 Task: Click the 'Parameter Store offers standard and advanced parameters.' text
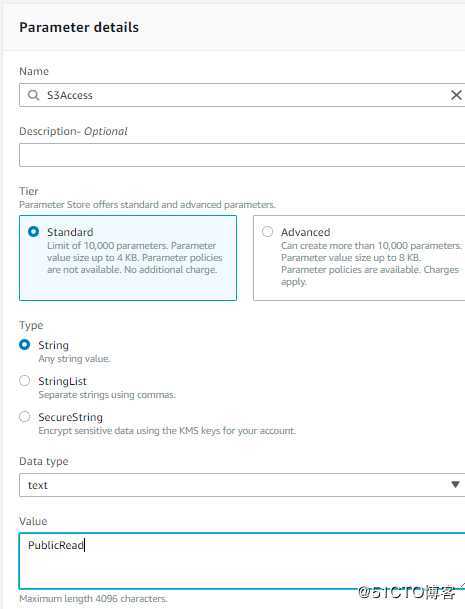pyautogui.click(x=147, y=205)
